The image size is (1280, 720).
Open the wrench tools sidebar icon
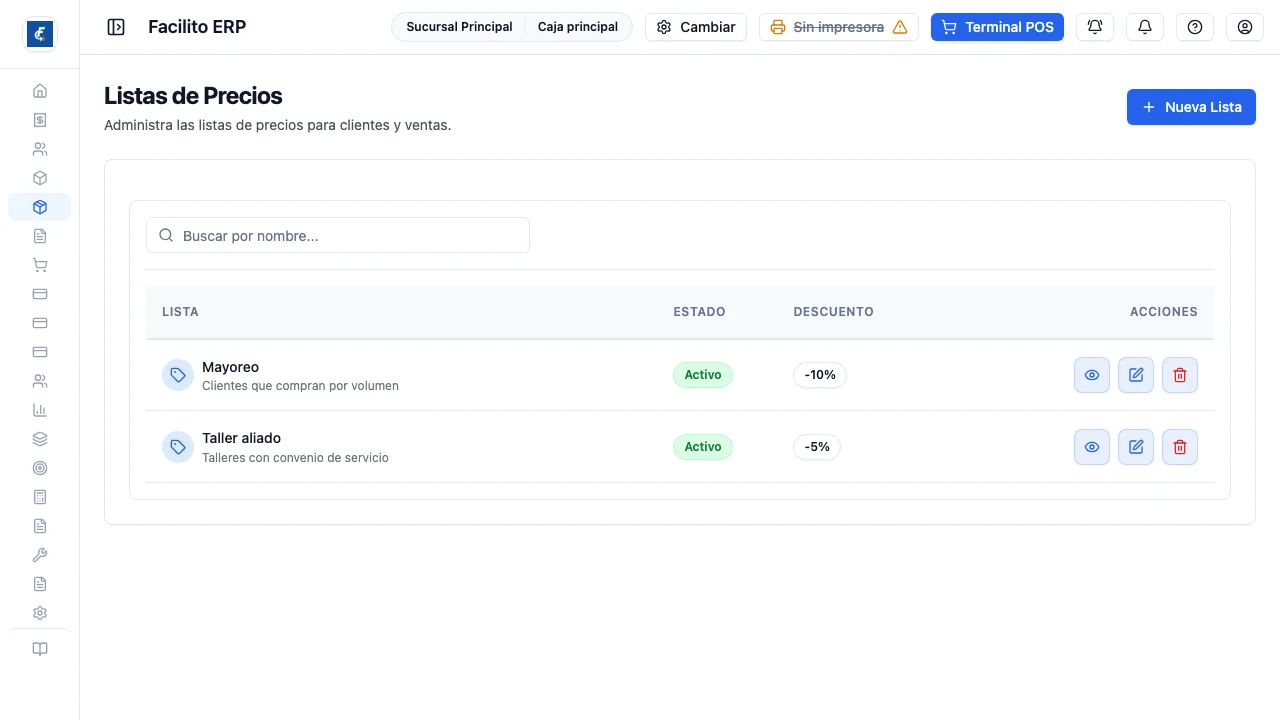coord(40,555)
